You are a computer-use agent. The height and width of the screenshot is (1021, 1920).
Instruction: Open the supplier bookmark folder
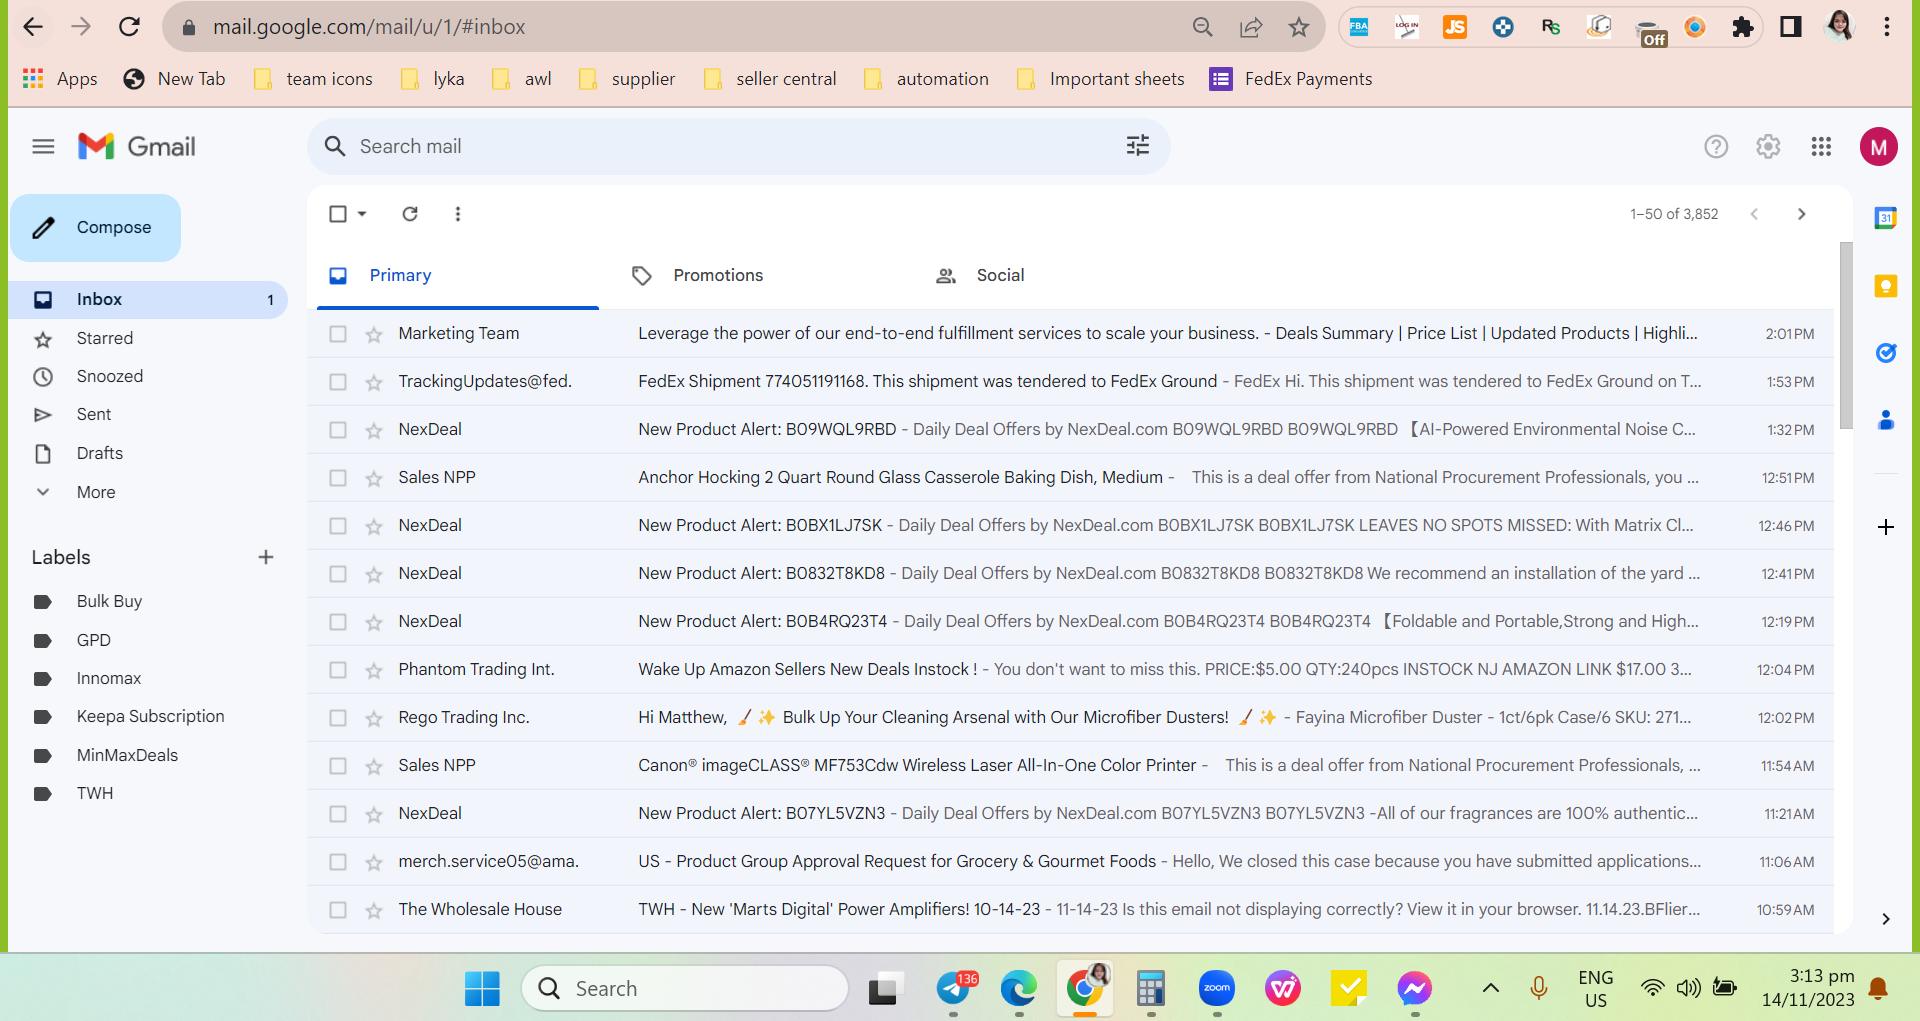(627, 79)
